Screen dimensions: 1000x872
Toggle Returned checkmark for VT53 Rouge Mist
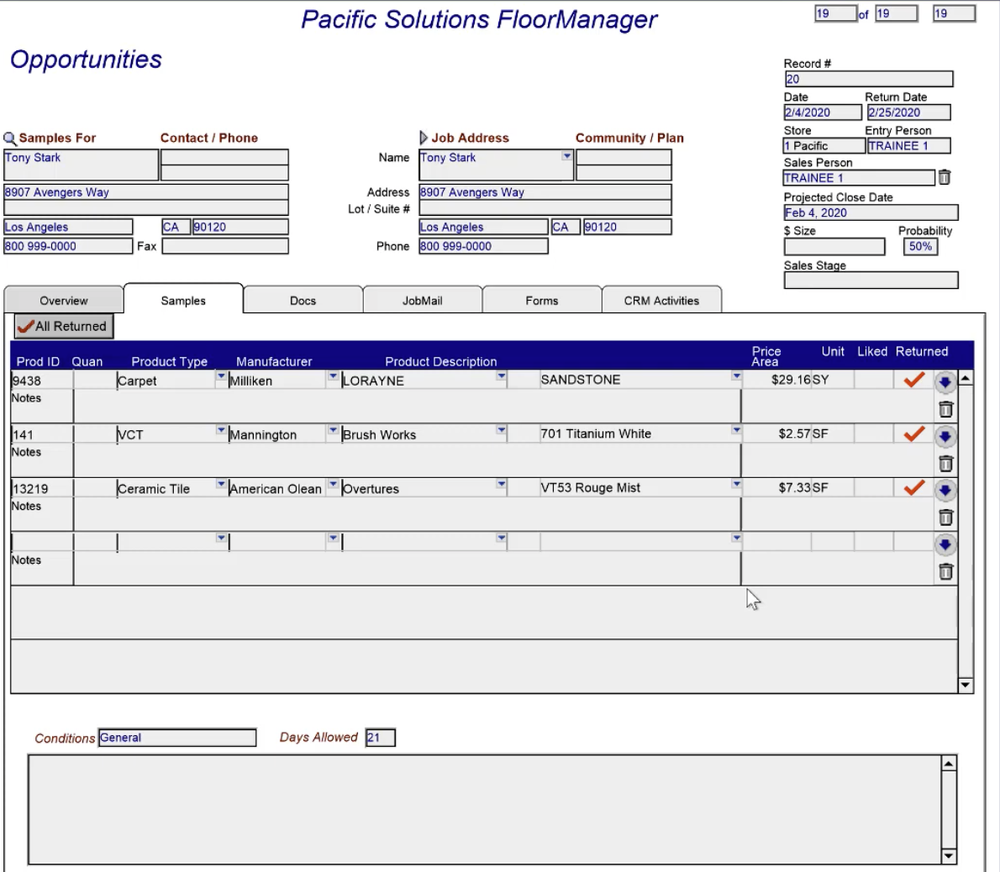click(x=914, y=488)
